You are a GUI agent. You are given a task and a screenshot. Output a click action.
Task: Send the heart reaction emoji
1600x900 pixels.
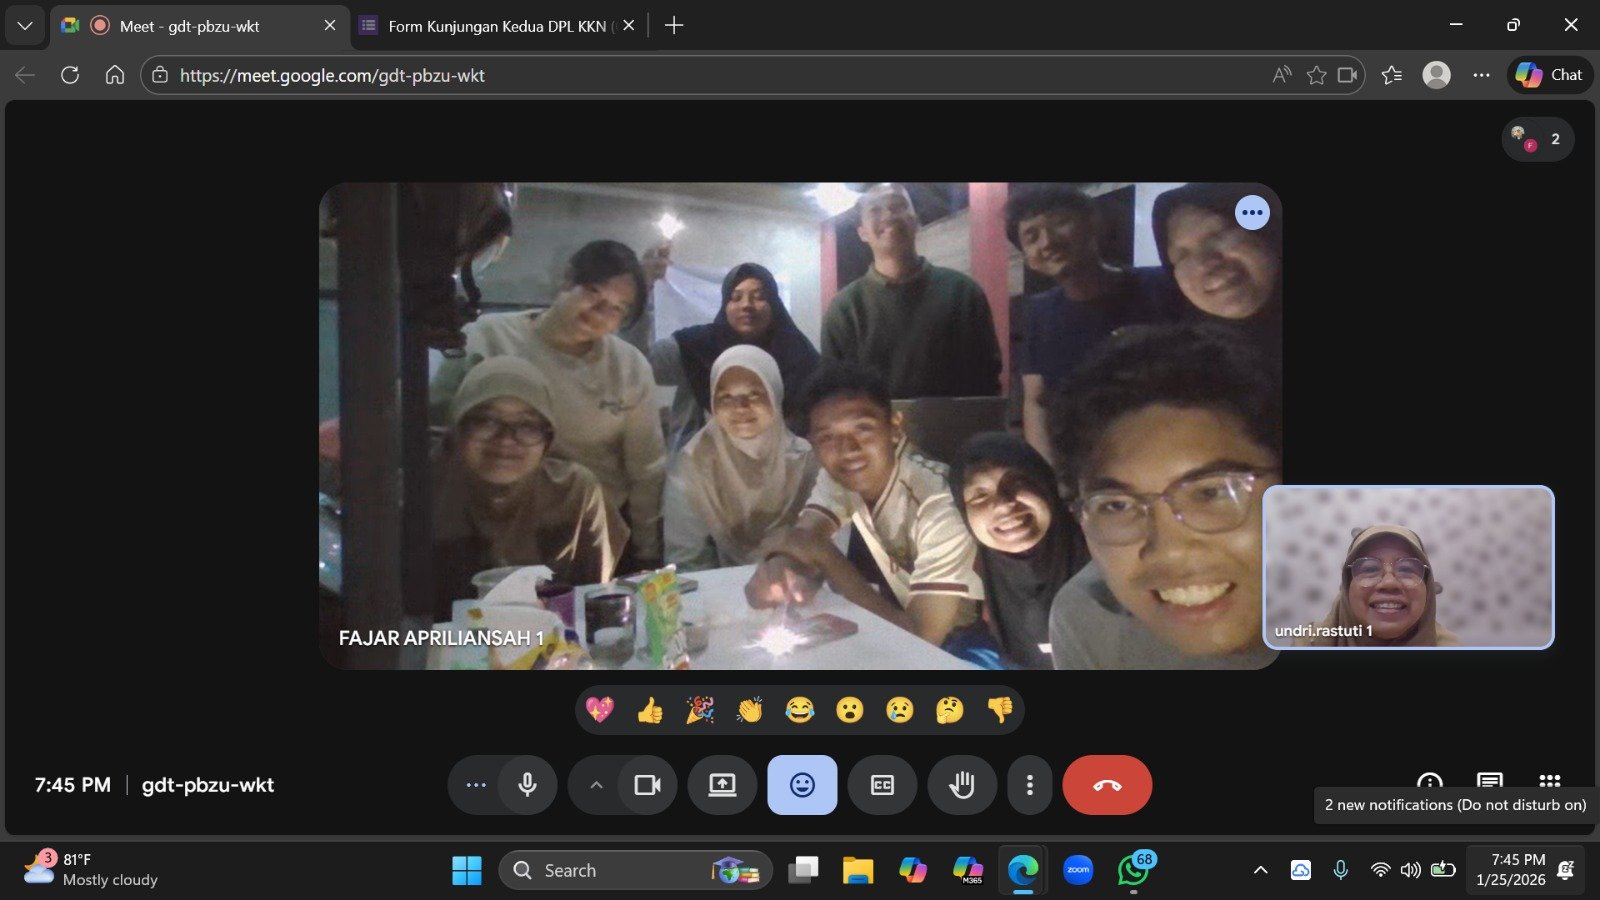point(598,710)
